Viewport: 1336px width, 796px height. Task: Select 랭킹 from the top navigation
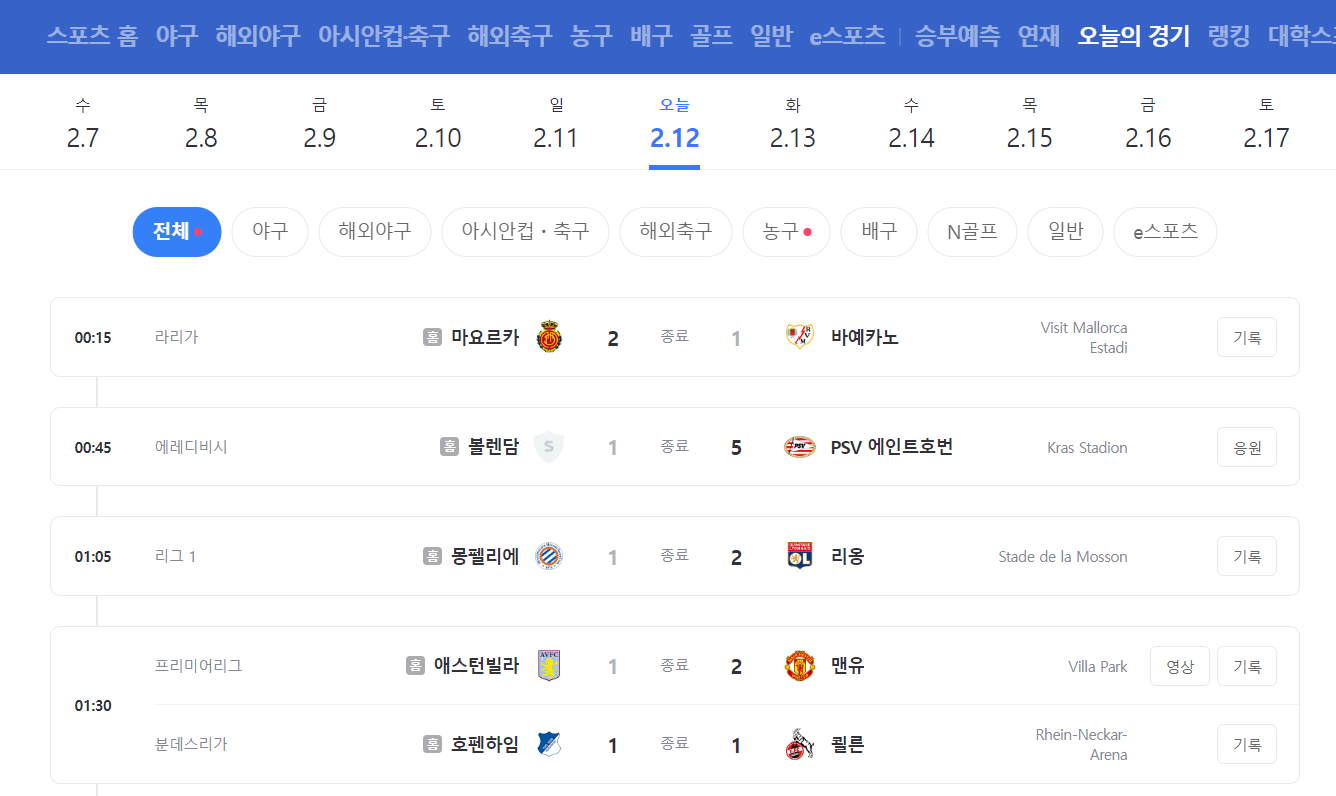(x=1227, y=35)
